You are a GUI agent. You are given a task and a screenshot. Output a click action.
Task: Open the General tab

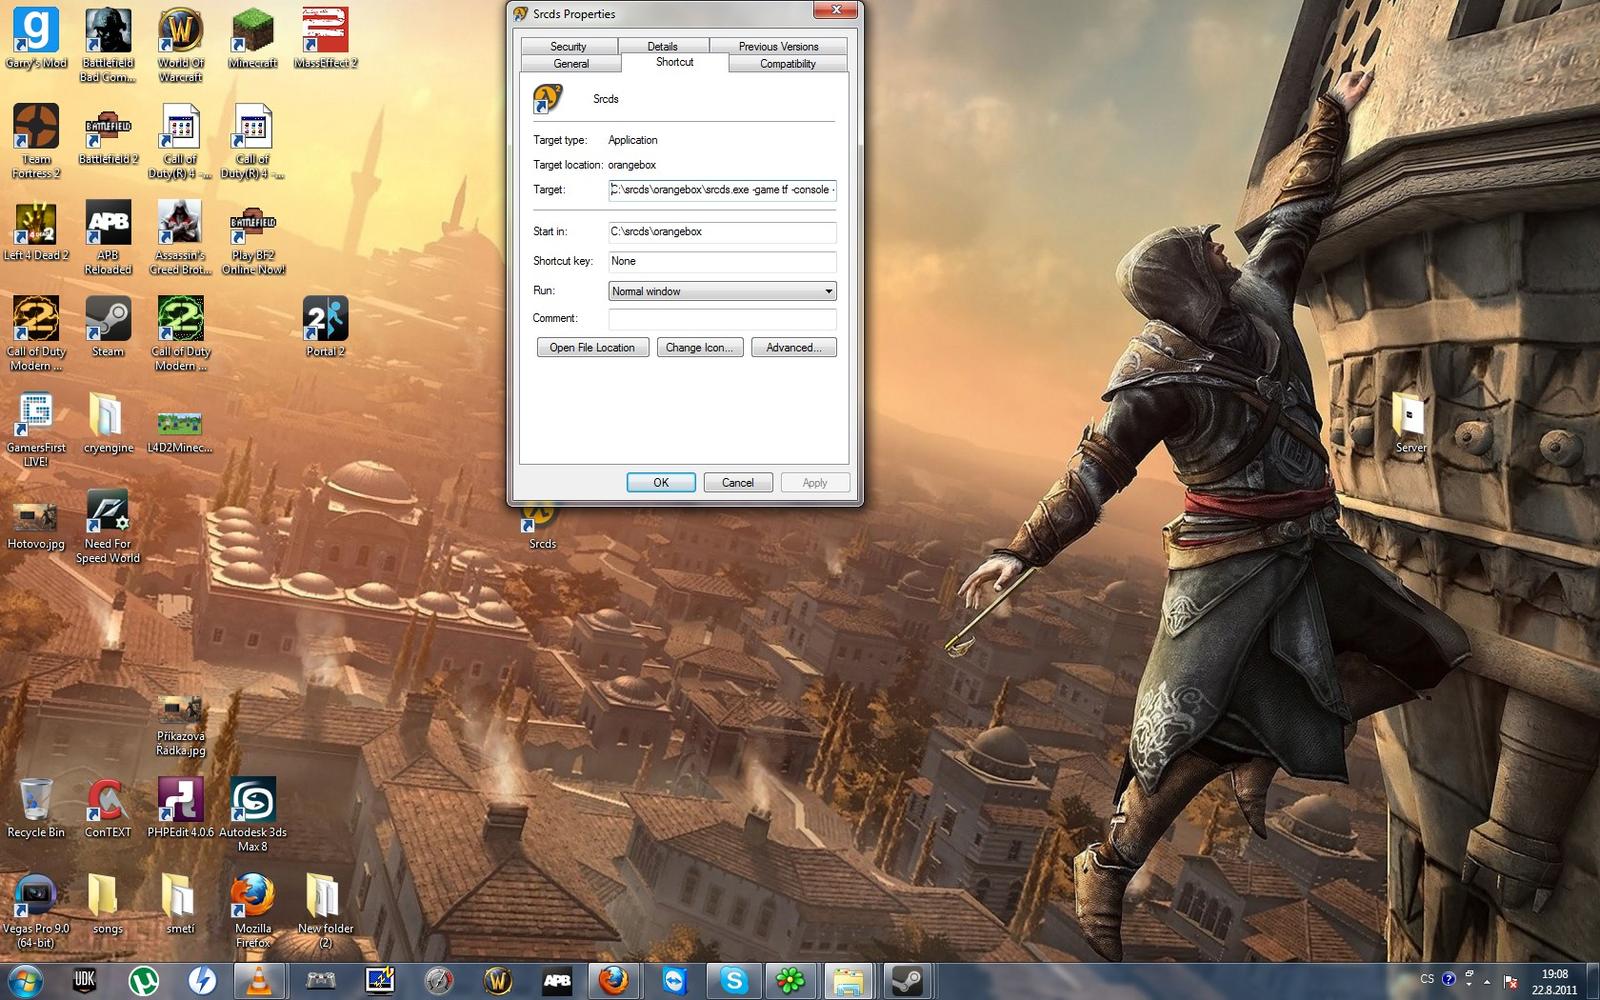pos(571,63)
